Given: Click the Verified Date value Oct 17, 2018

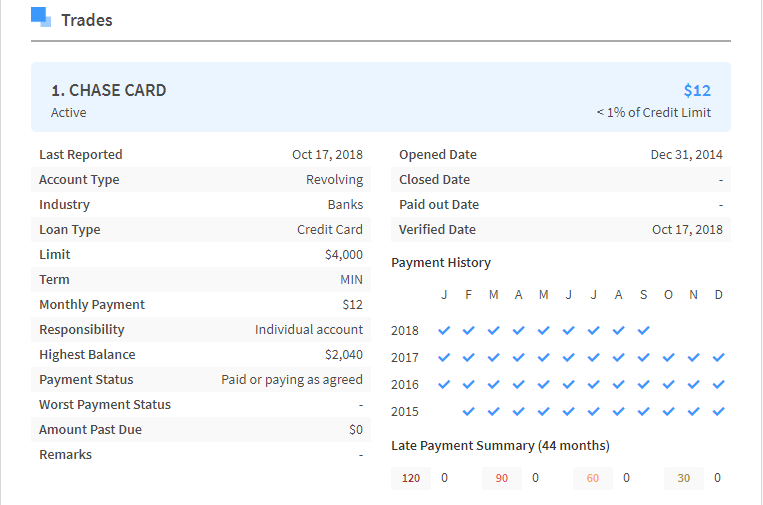Looking at the screenshot, I should click(x=687, y=230).
